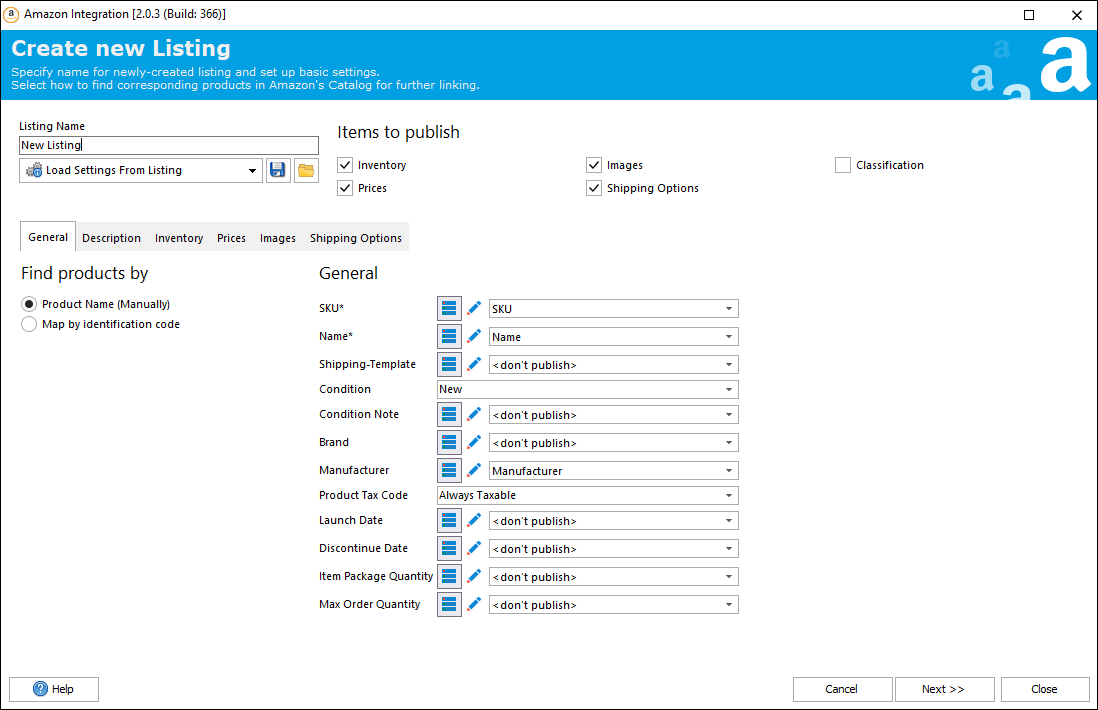Viewport: 1098px width, 710px height.
Task: Click the list icon for Discontinue Date
Action: [x=449, y=548]
